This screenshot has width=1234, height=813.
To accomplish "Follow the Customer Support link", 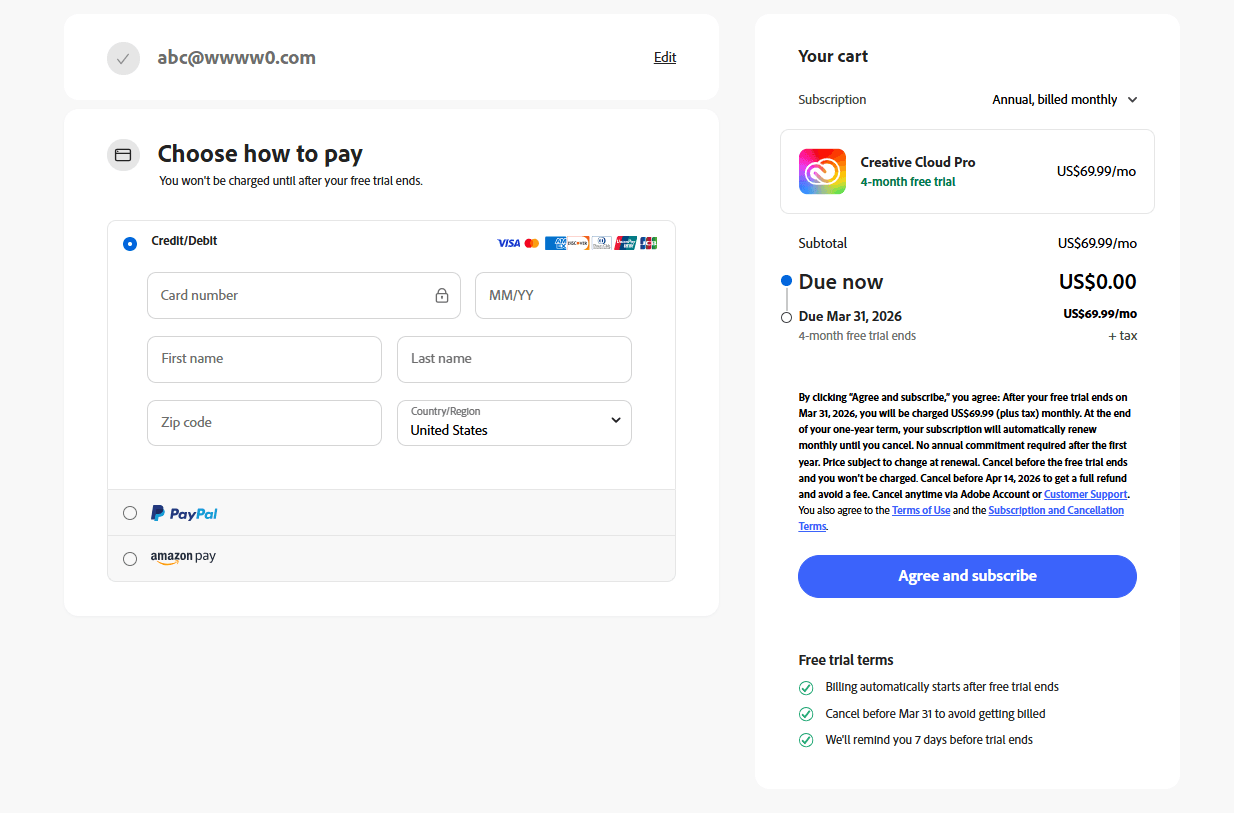I will (1085, 494).
